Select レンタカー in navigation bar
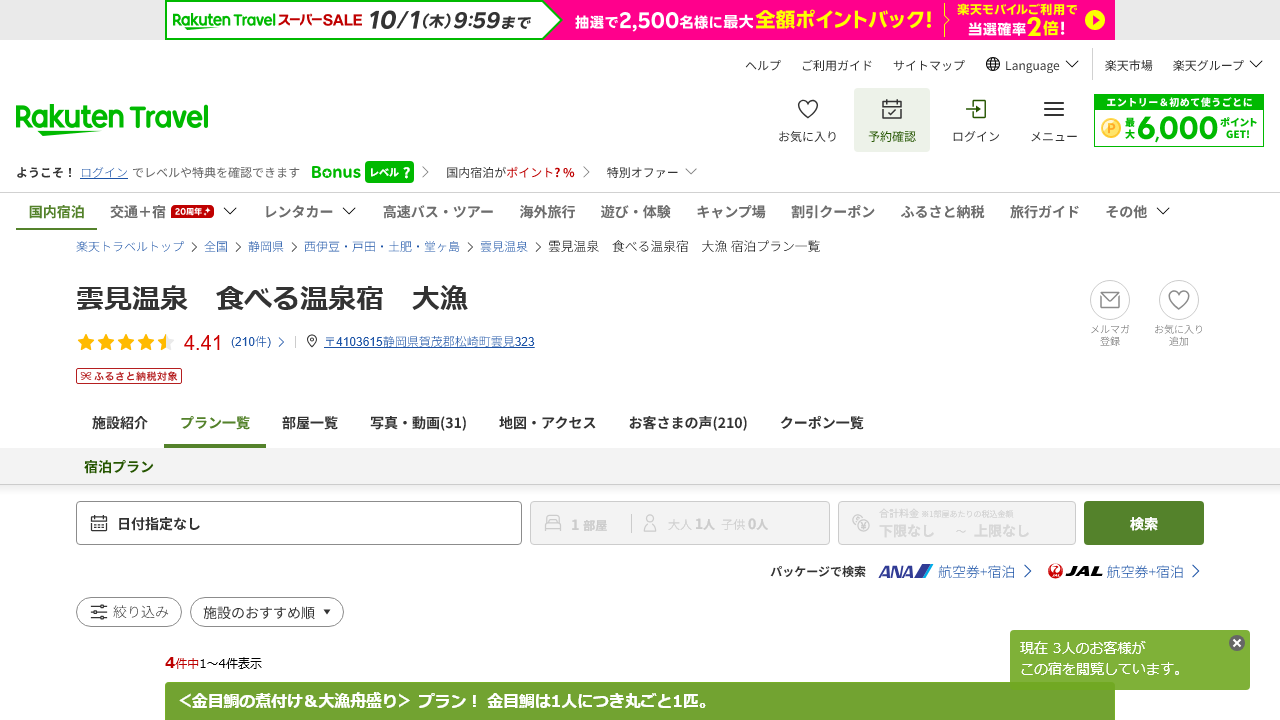The height and width of the screenshot is (720, 1280). coord(310,212)
